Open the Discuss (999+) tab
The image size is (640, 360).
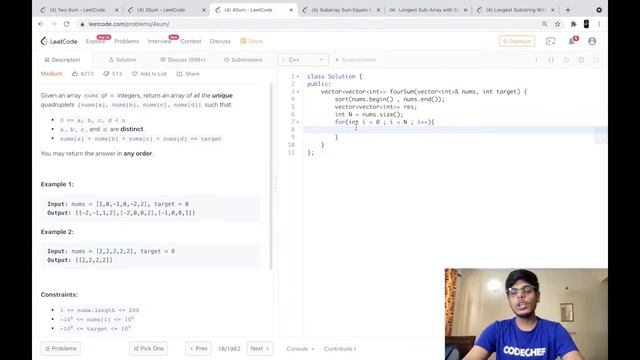(182, 60)
